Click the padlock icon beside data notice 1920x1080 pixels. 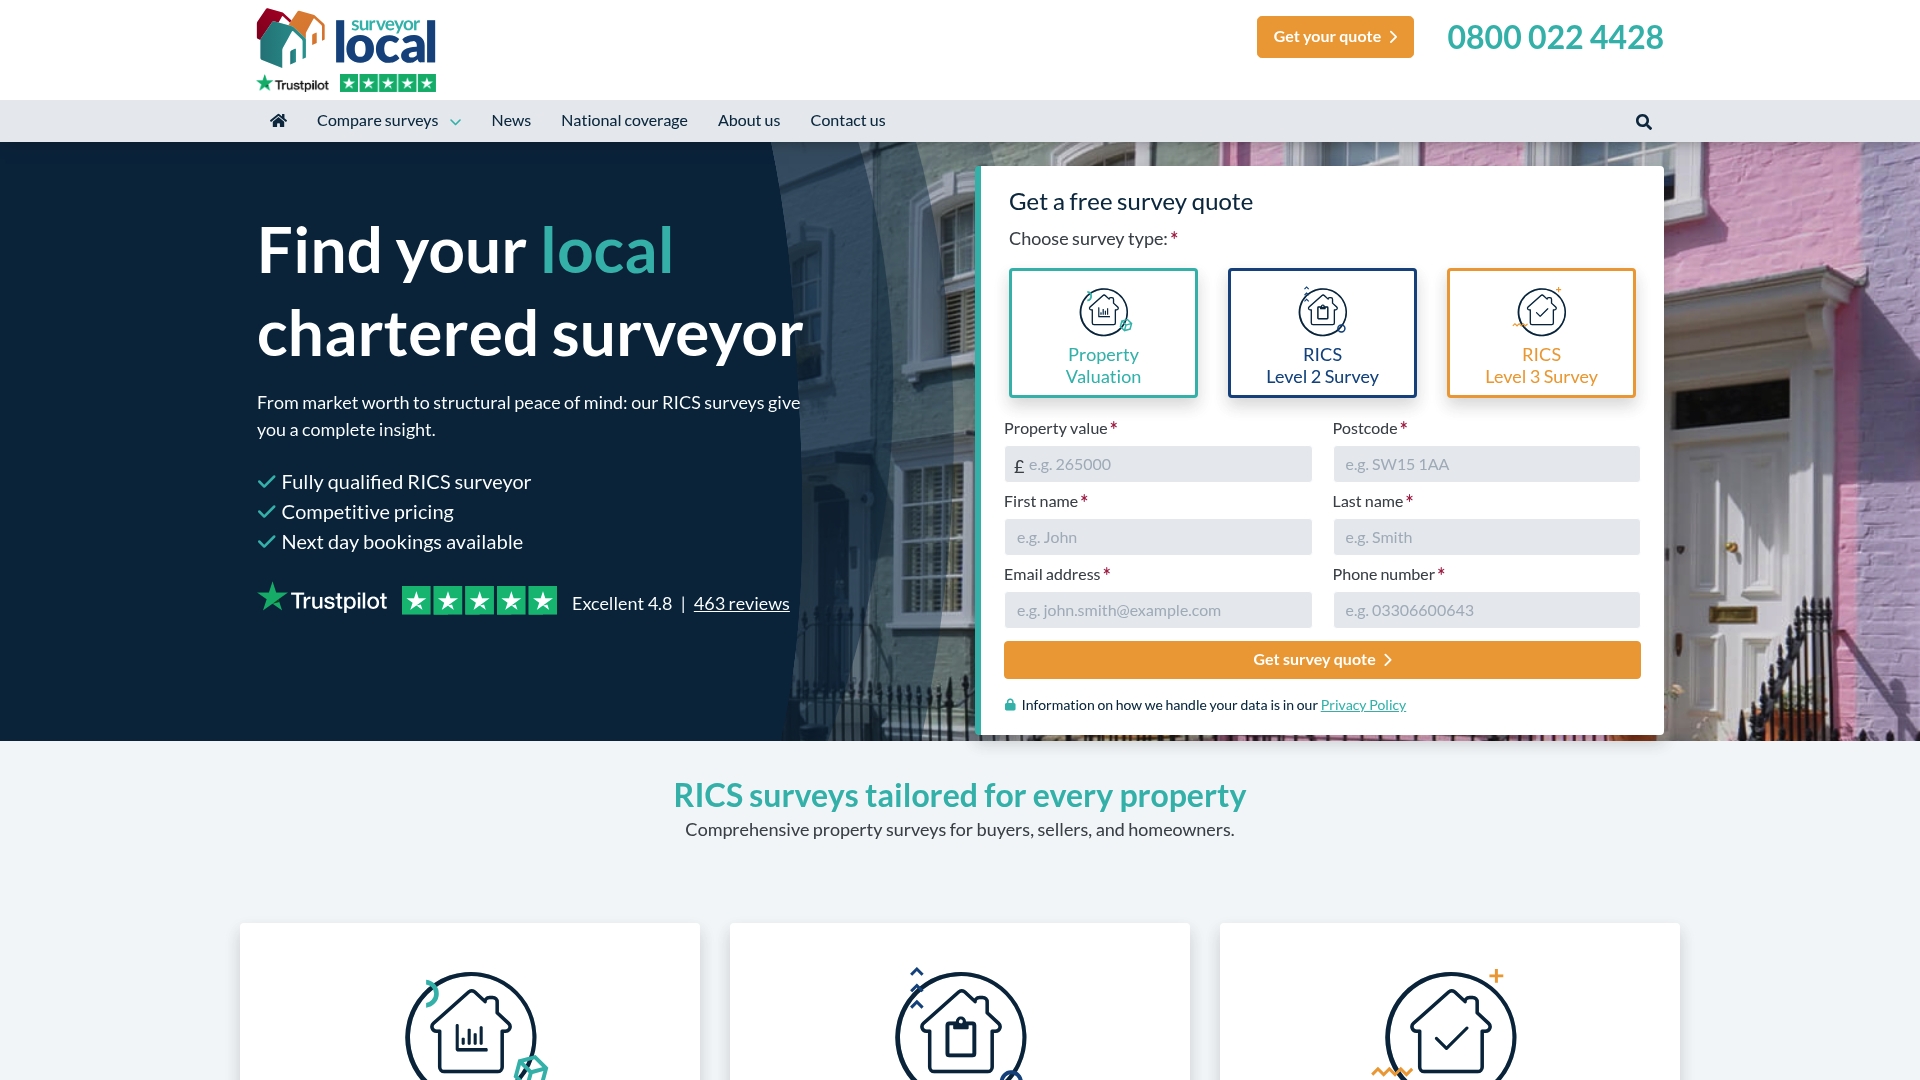1010,705
